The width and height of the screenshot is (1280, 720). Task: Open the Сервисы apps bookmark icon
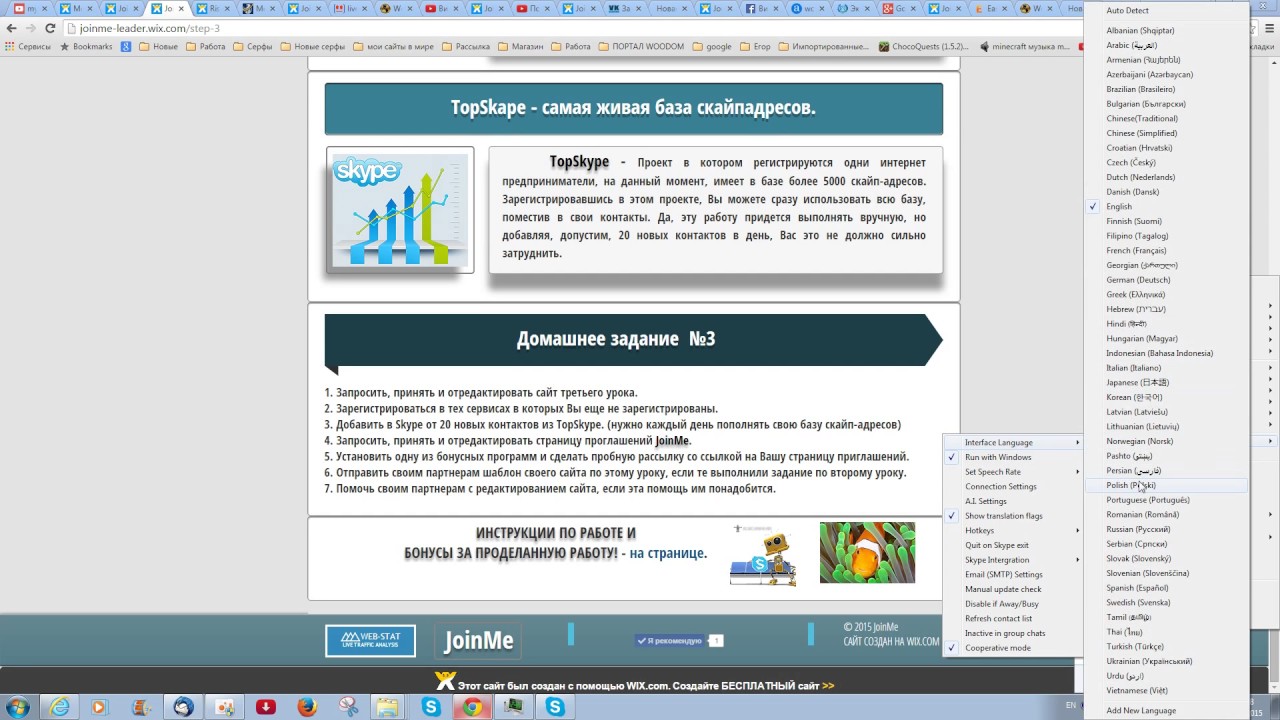tap(27, 46)
